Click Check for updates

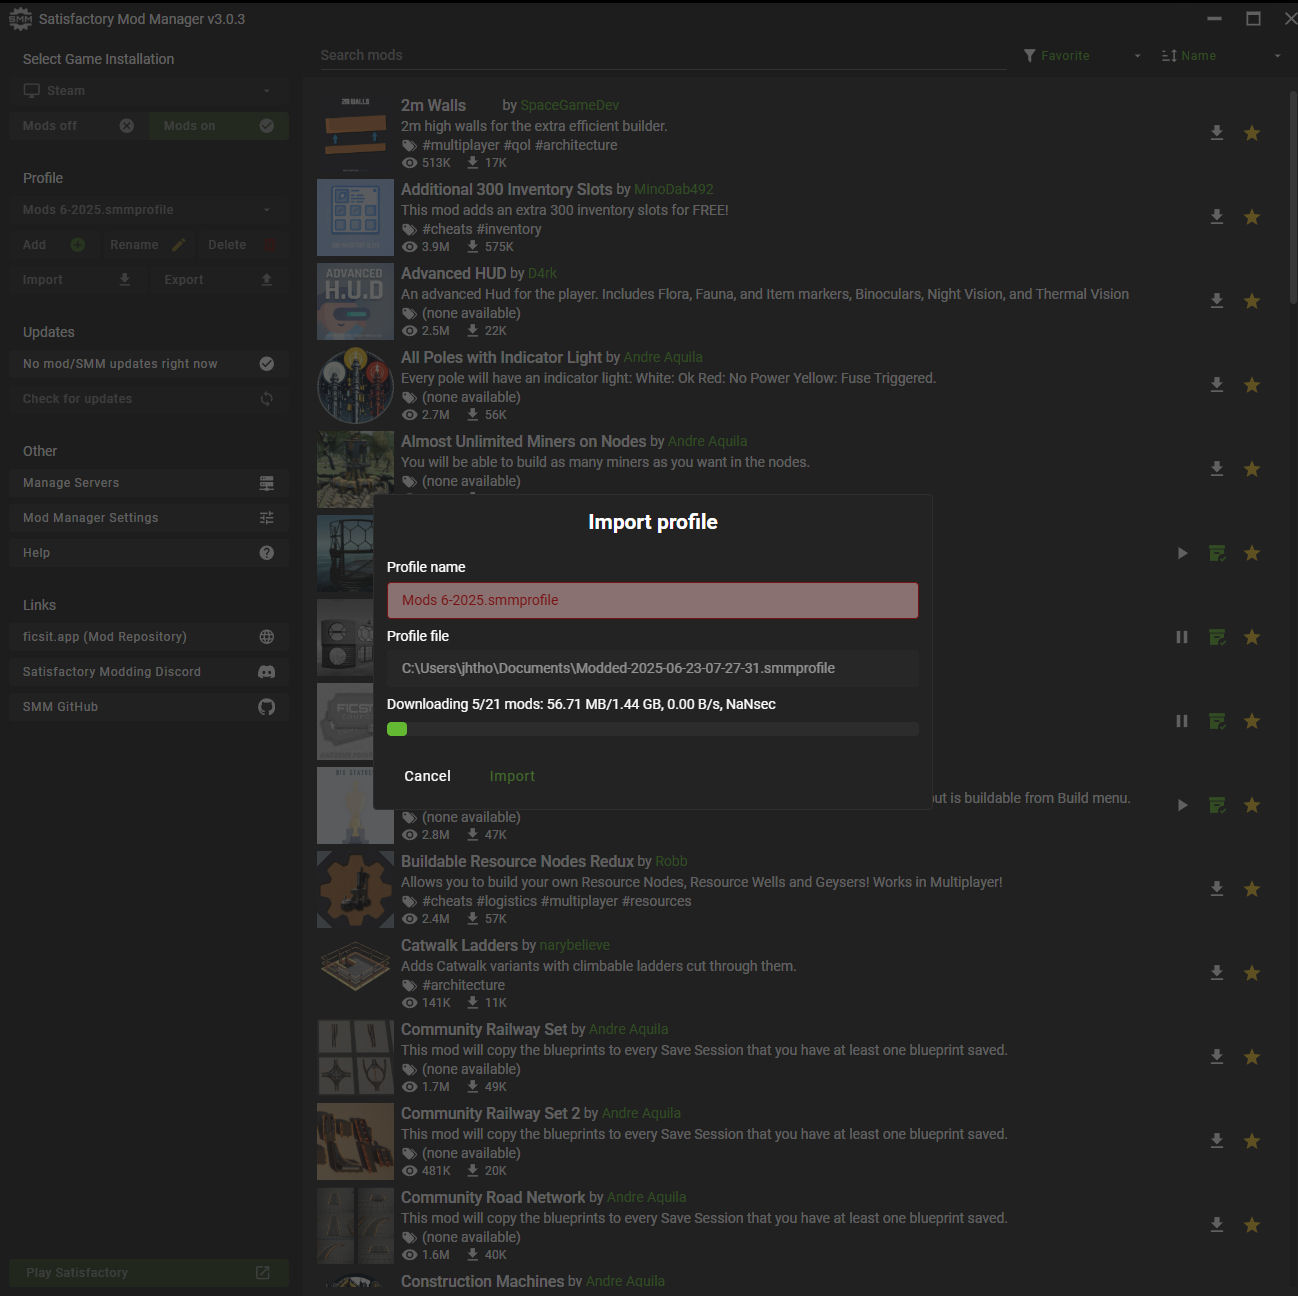pyautogui.click(x=149, y=399)
